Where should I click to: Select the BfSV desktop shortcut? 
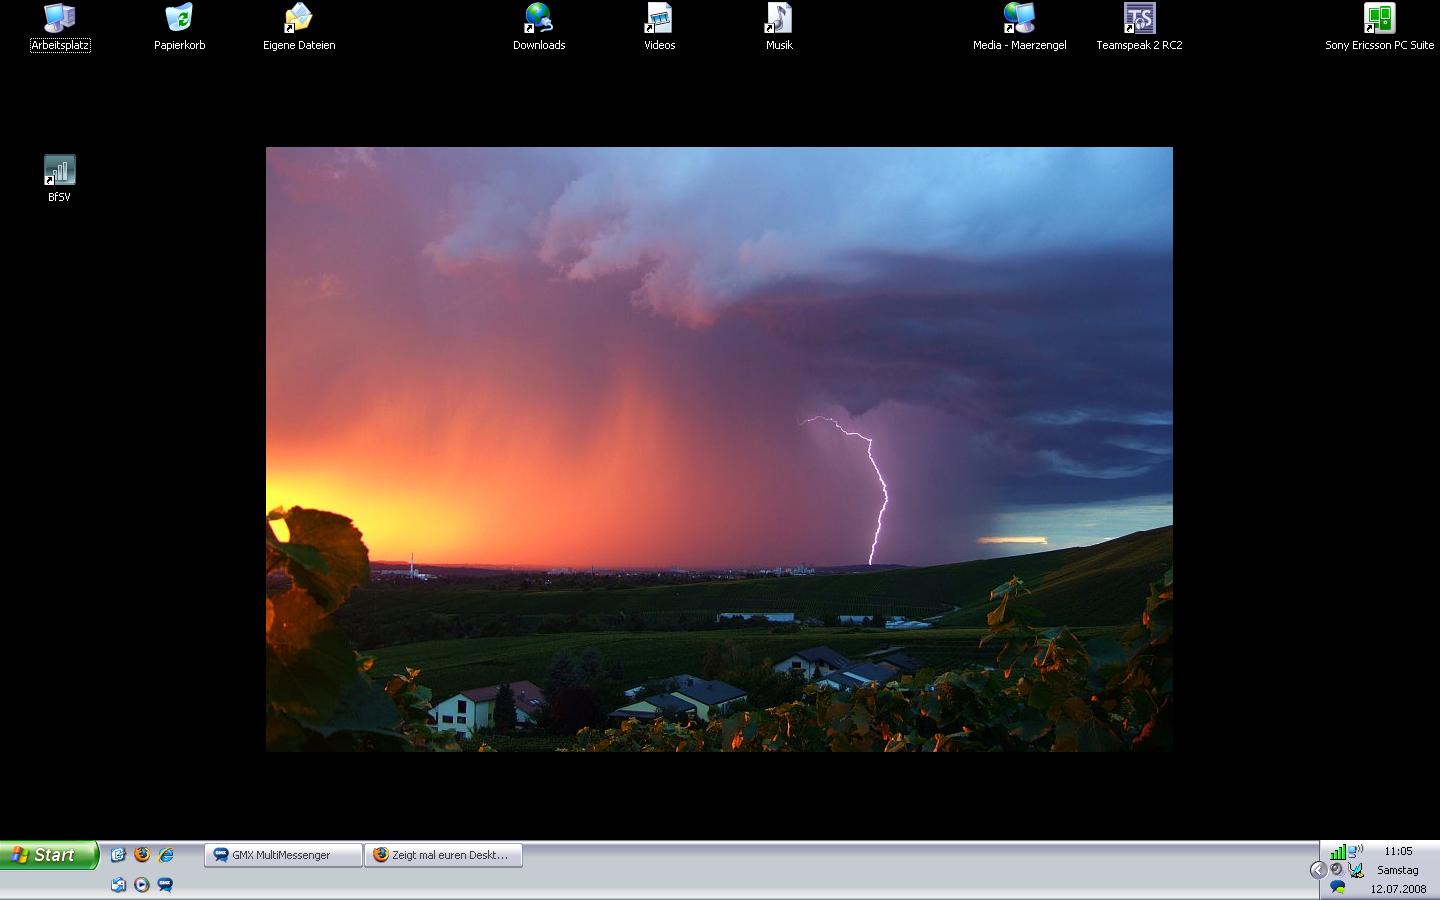click(x=59, y=179)
